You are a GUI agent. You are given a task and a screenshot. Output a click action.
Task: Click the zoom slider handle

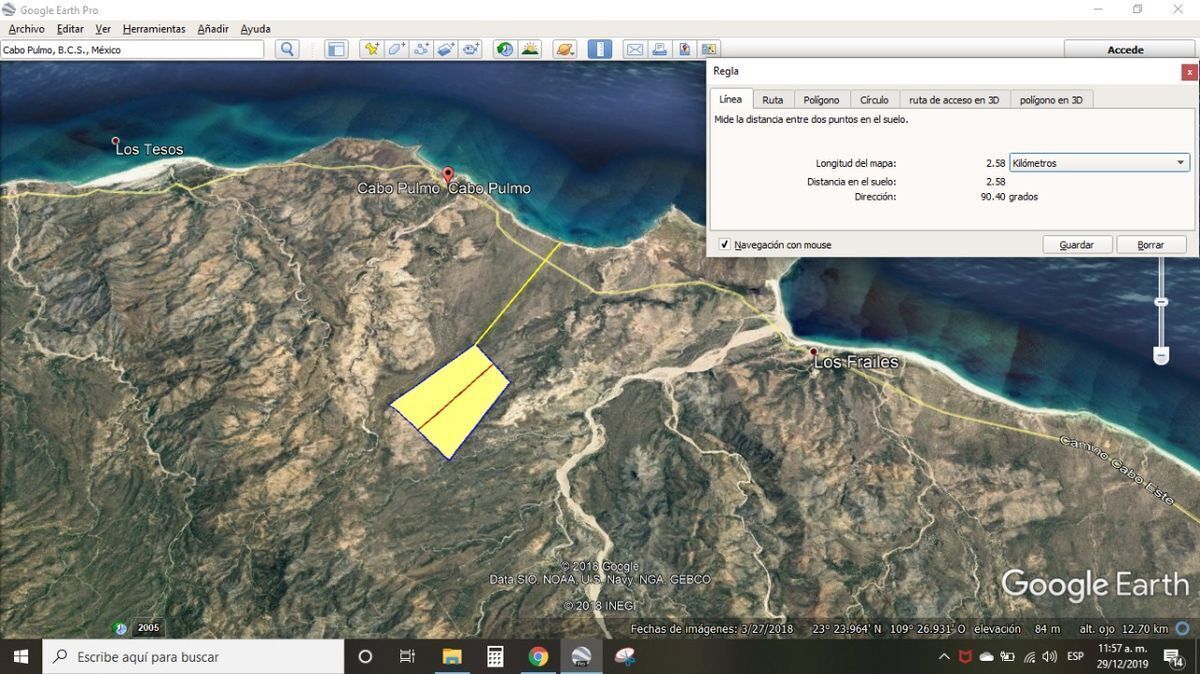(x=1161, y=302)
